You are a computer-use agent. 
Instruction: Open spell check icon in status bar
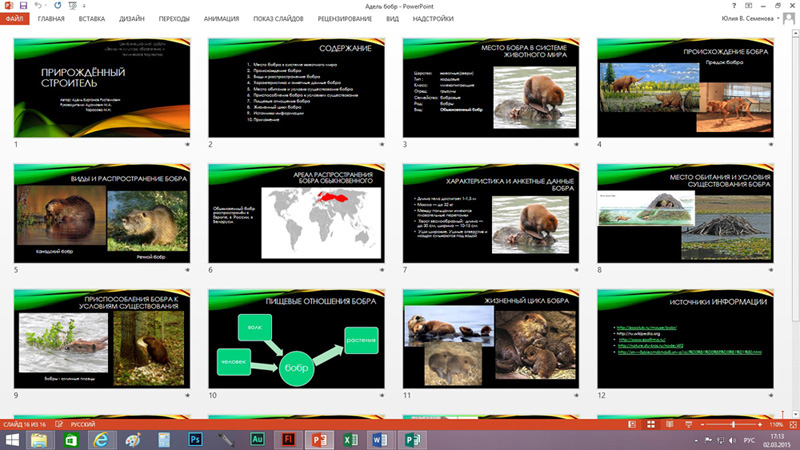[x=57, y=424]
